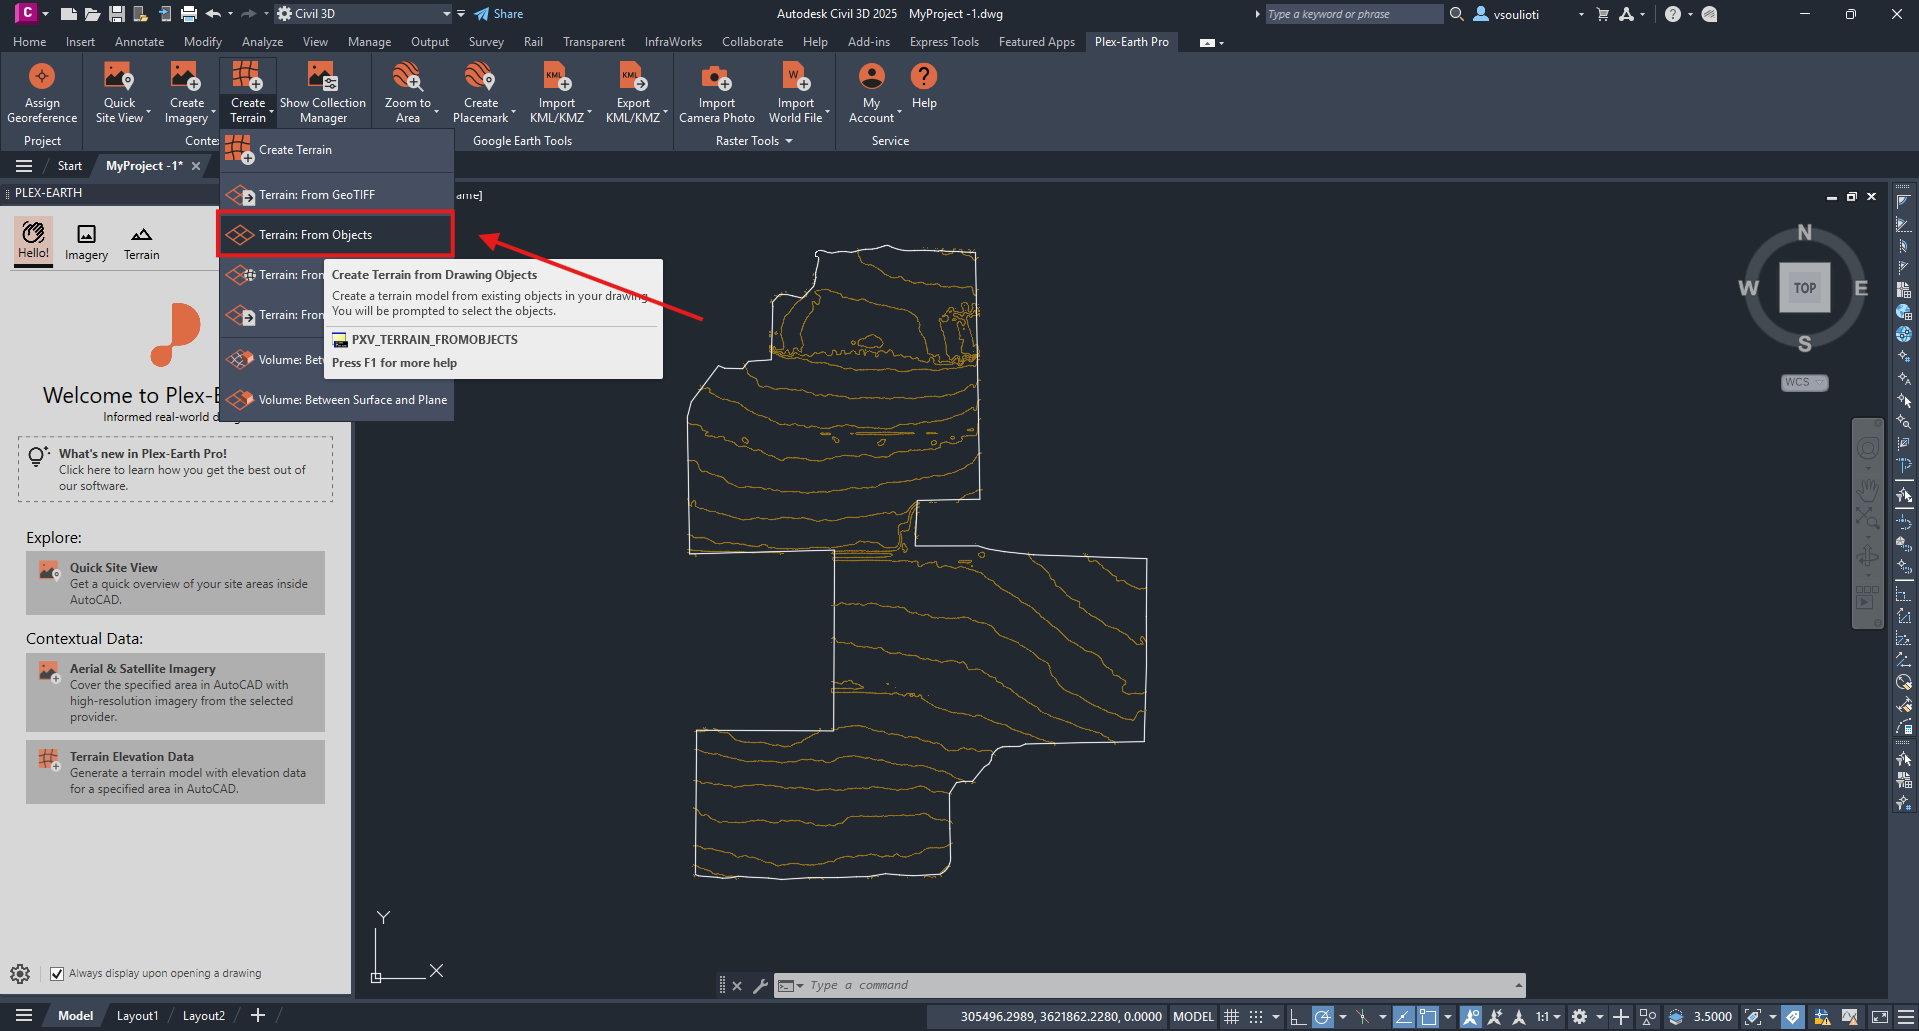
Task: Click the workspace switching gear in status bar
Action: point(1579,1017)
